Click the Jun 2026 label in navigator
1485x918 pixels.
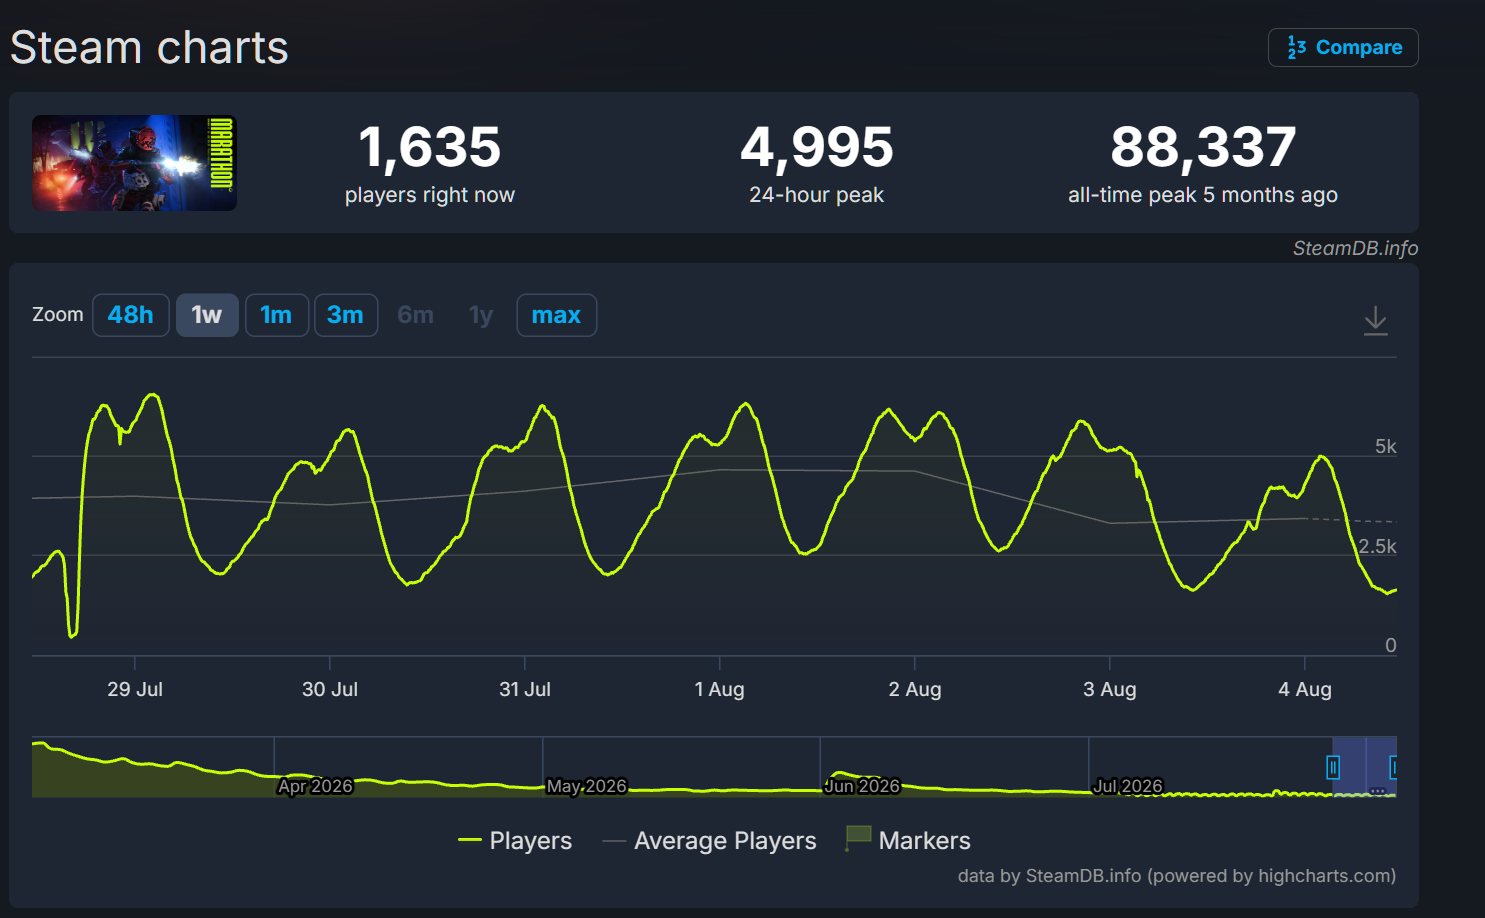coord(862,786)
